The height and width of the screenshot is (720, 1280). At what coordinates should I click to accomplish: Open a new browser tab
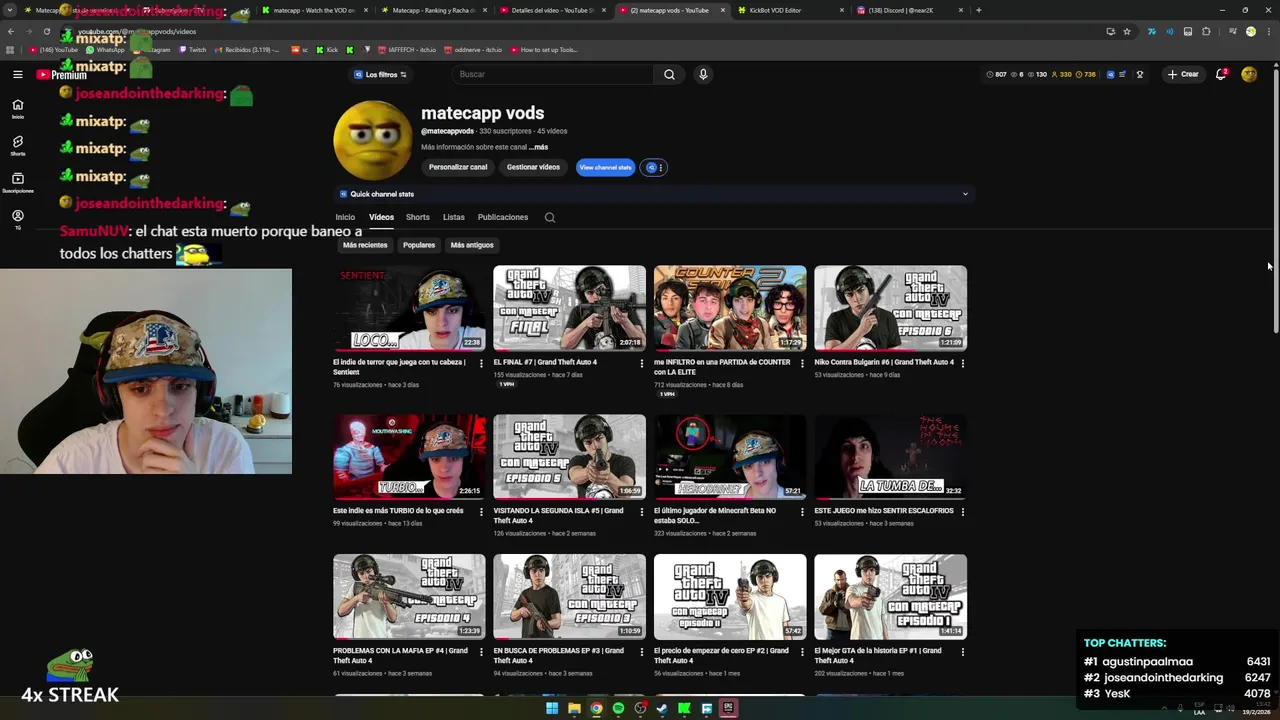978,10
